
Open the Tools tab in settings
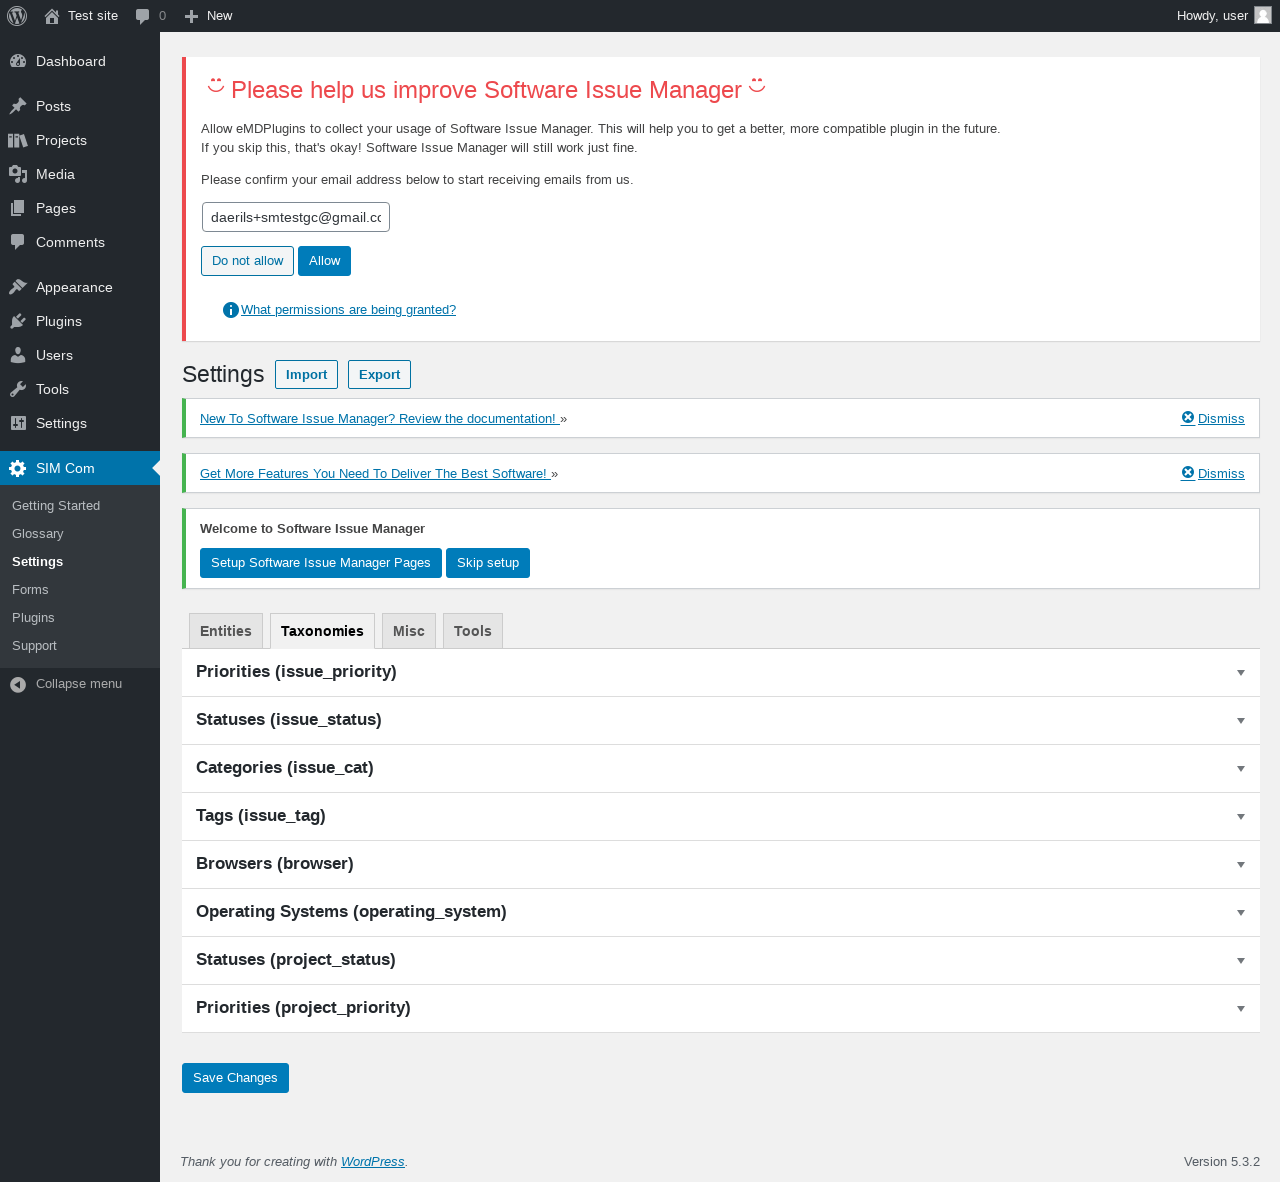coord(473,631)
